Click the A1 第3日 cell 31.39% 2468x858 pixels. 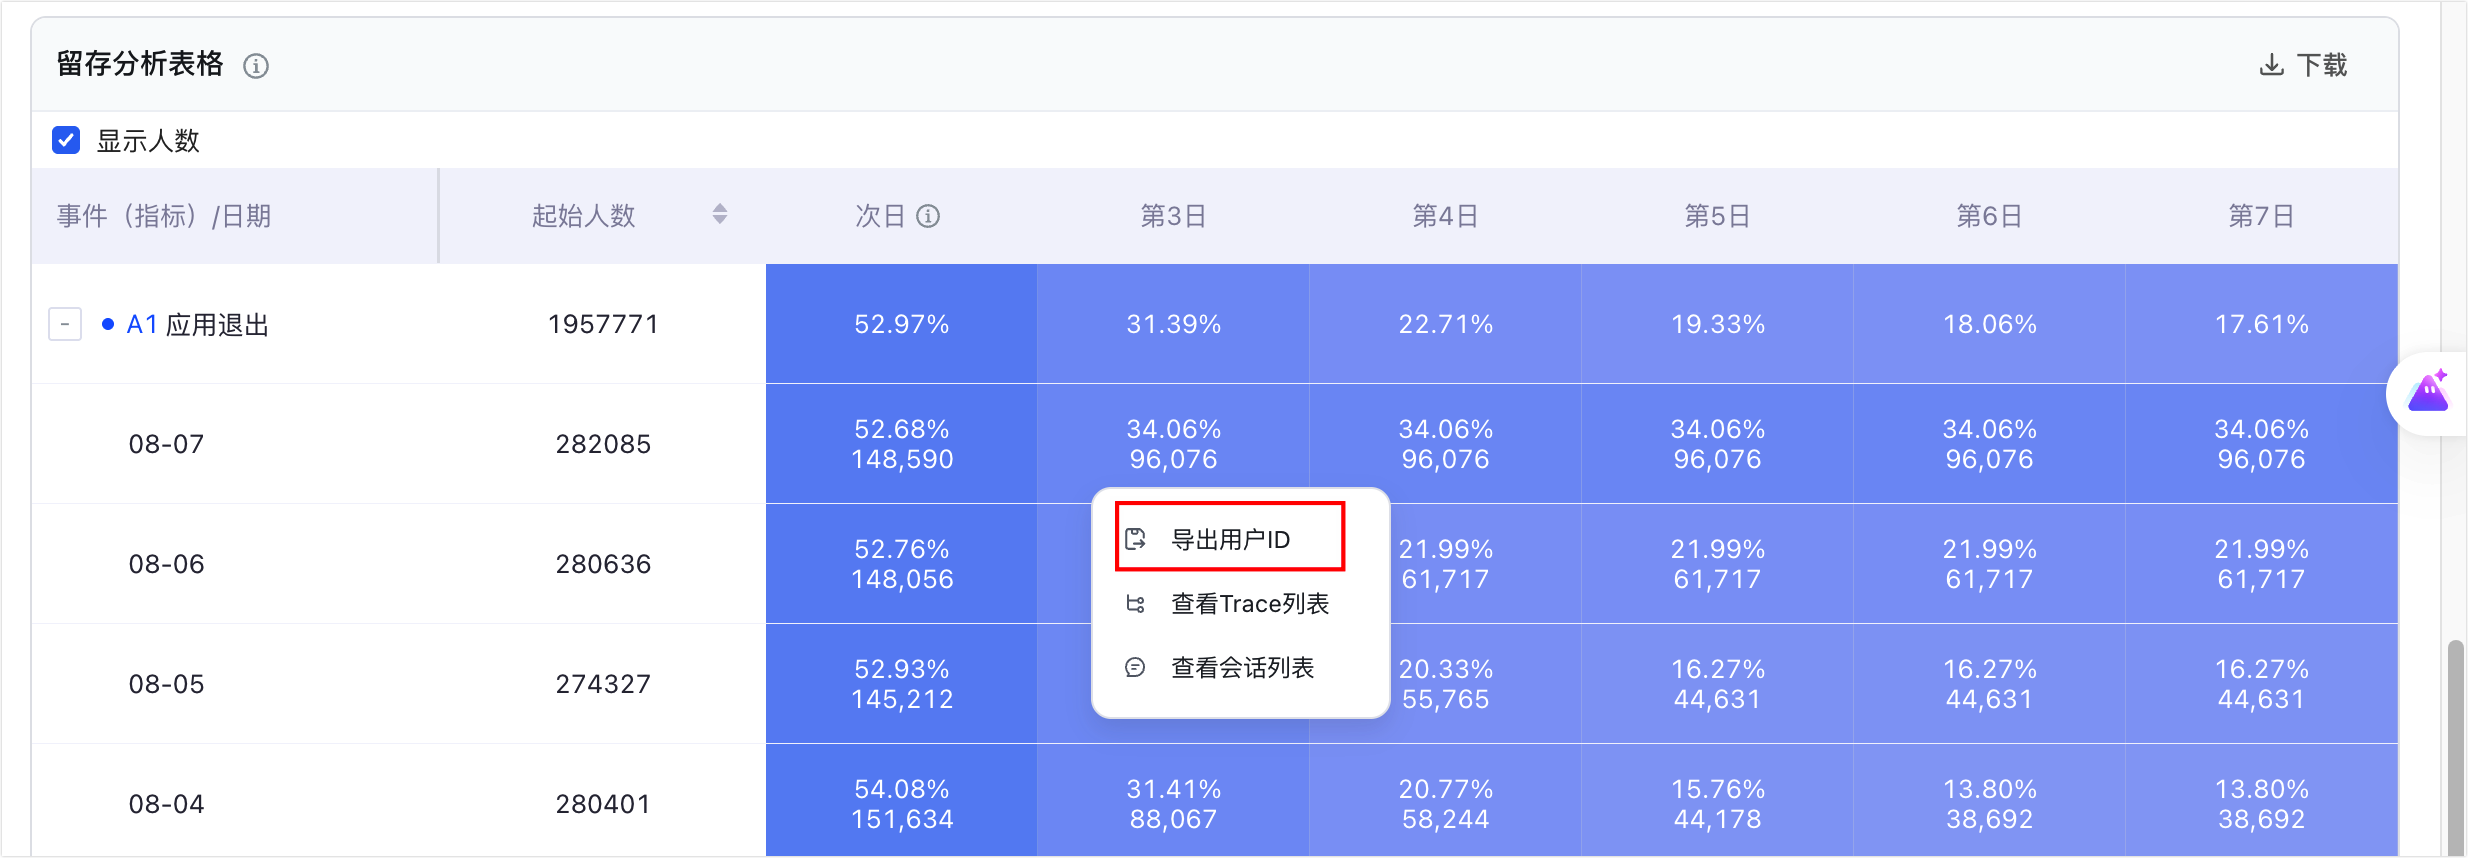(1174, 324)
